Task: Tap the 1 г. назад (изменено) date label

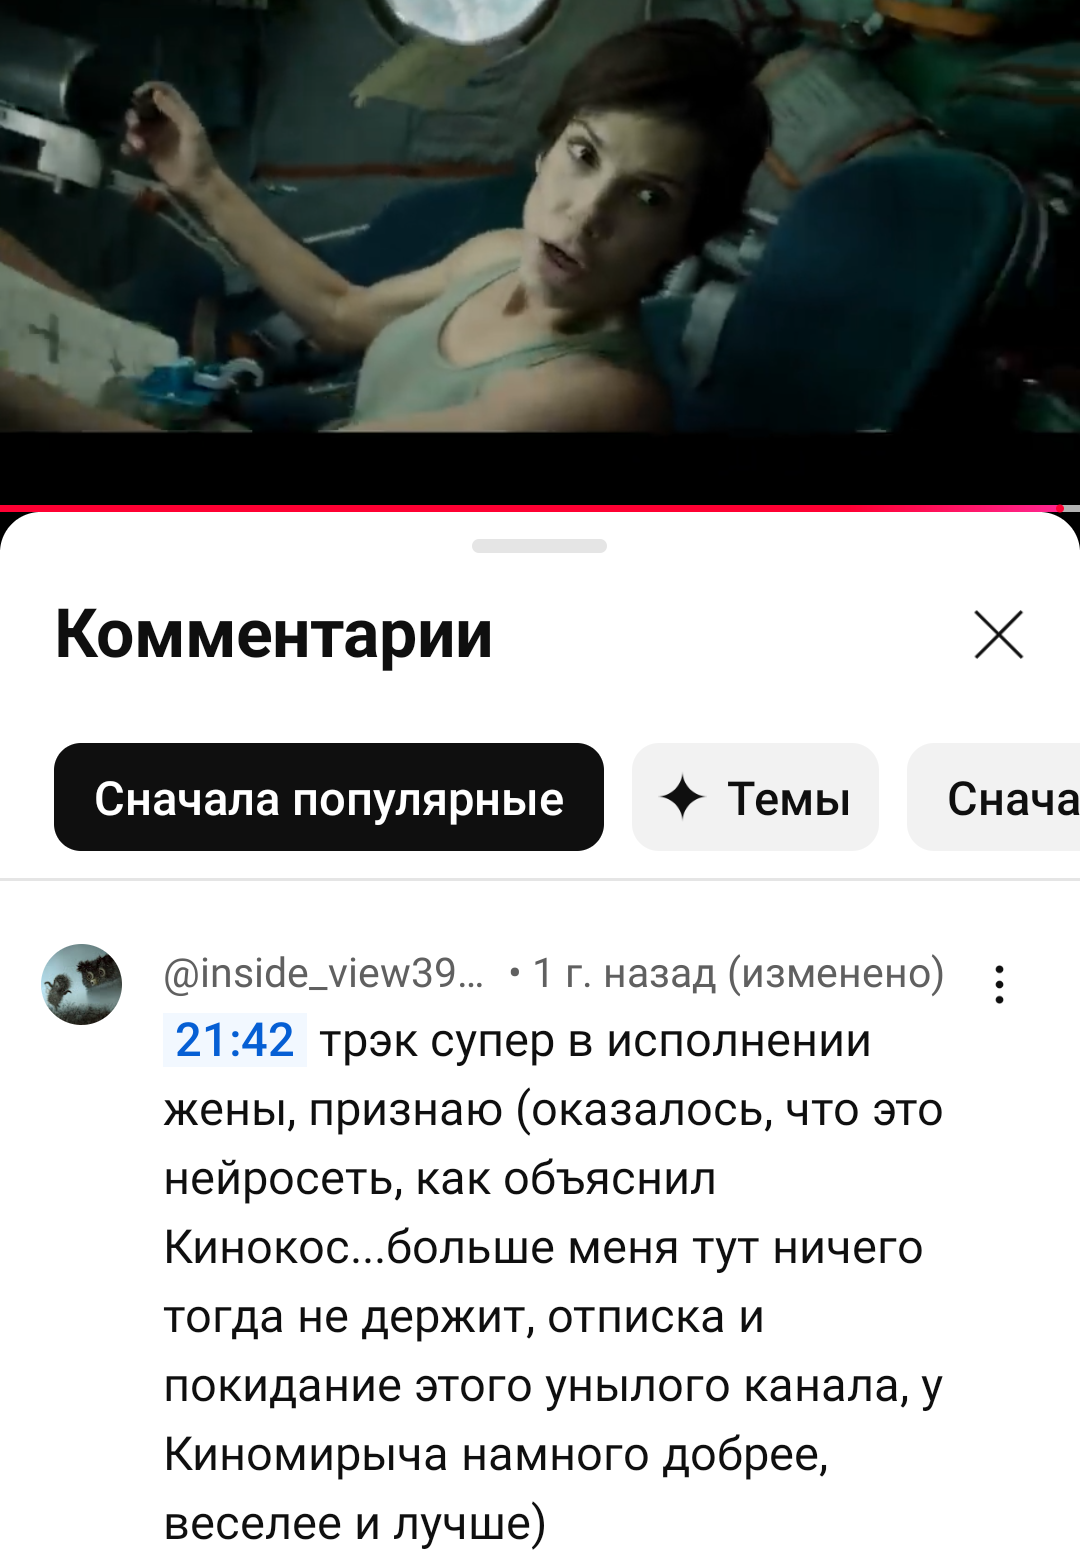Action: [x=738, y=973]
